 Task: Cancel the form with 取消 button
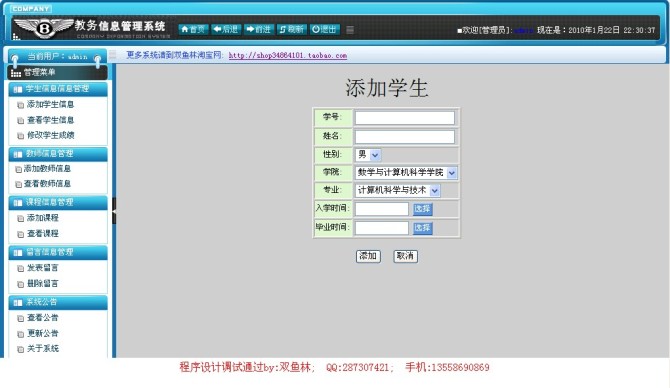[x=405, y=256]
